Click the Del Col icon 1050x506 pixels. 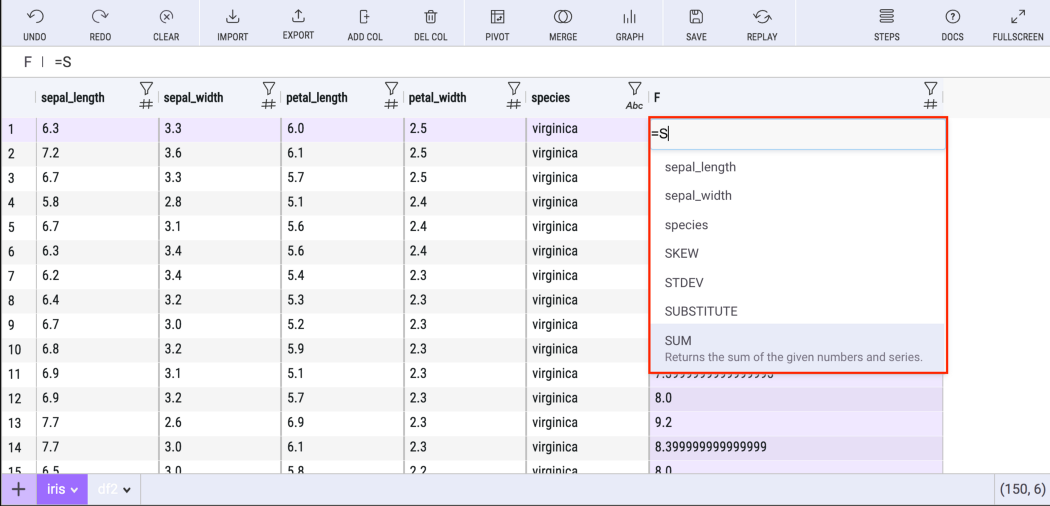430,17
